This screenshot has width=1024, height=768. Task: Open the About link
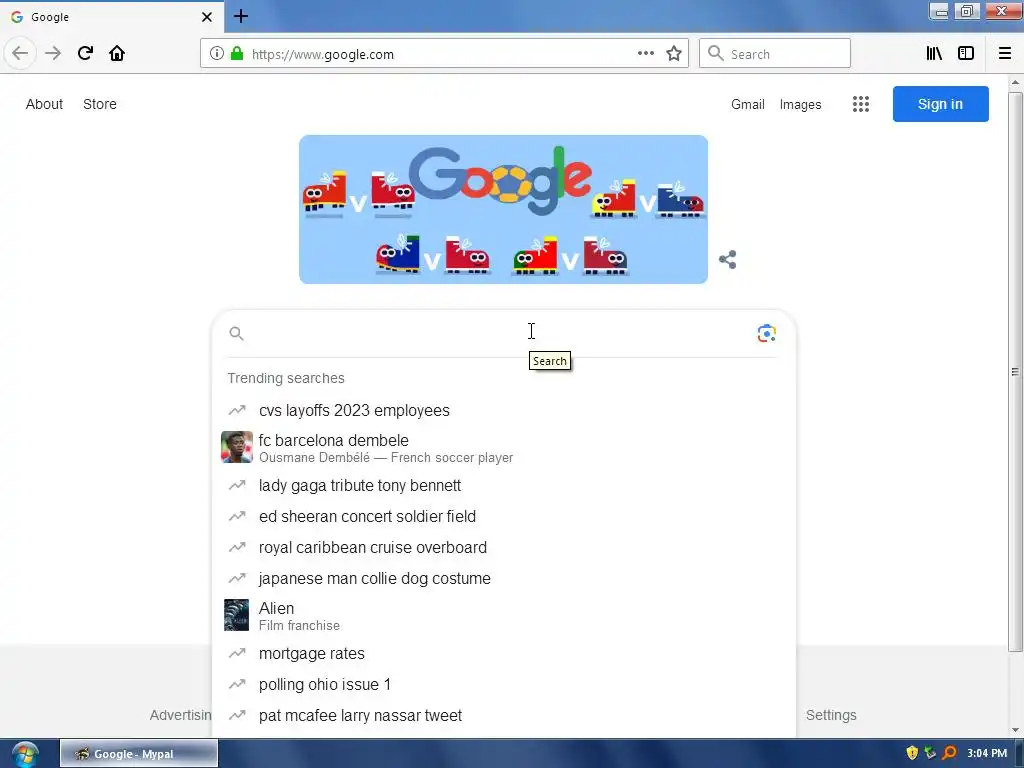(x=44, y=104)
